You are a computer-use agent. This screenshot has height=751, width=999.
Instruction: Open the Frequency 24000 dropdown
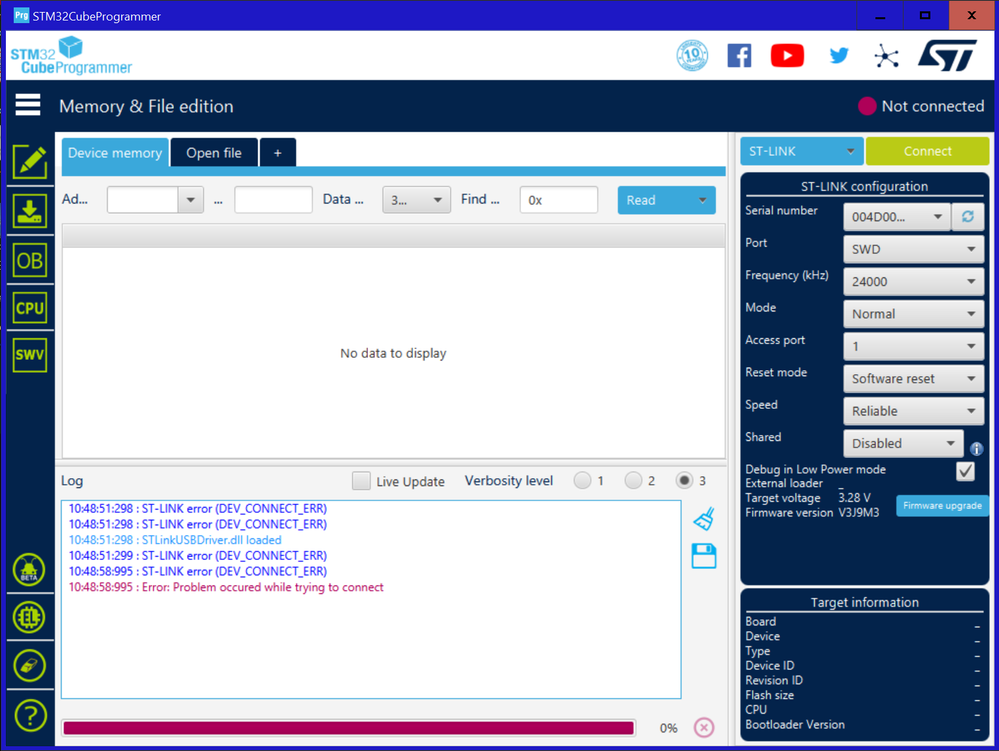914,282
